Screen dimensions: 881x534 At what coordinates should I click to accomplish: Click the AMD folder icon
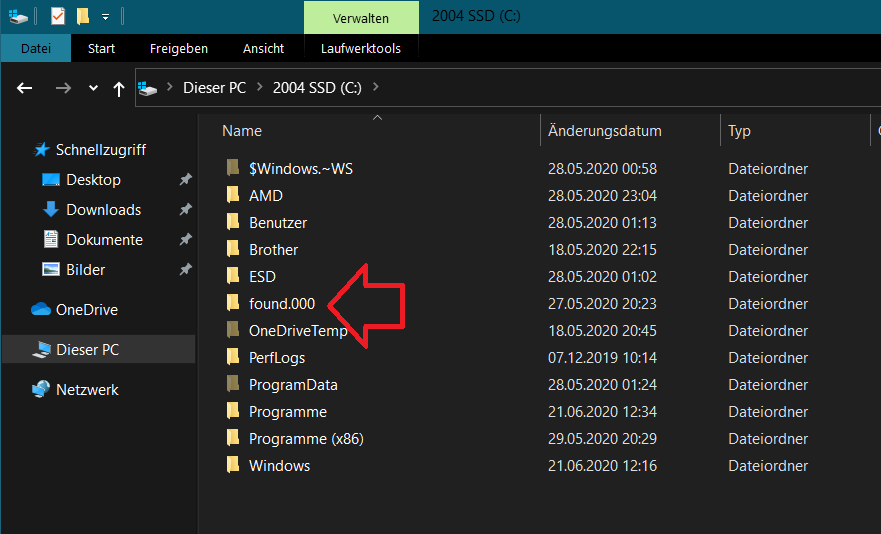point(233,194)
